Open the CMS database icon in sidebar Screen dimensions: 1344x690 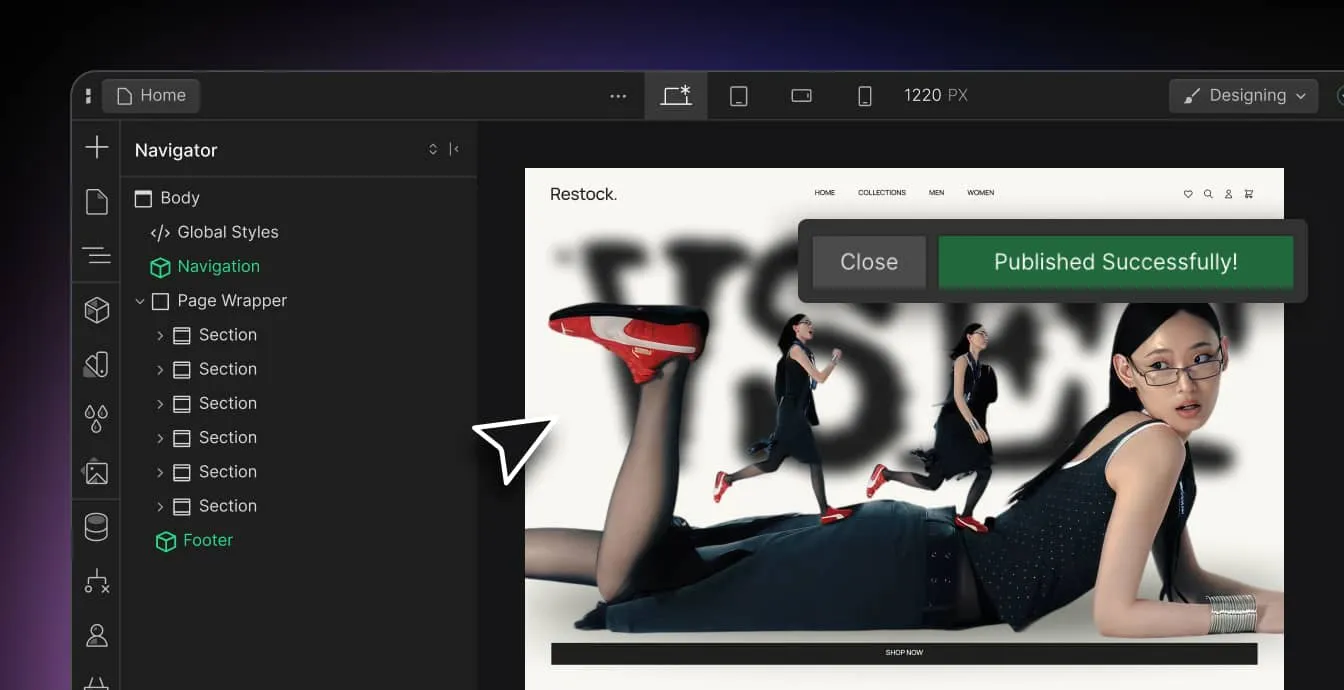(96, 527)
